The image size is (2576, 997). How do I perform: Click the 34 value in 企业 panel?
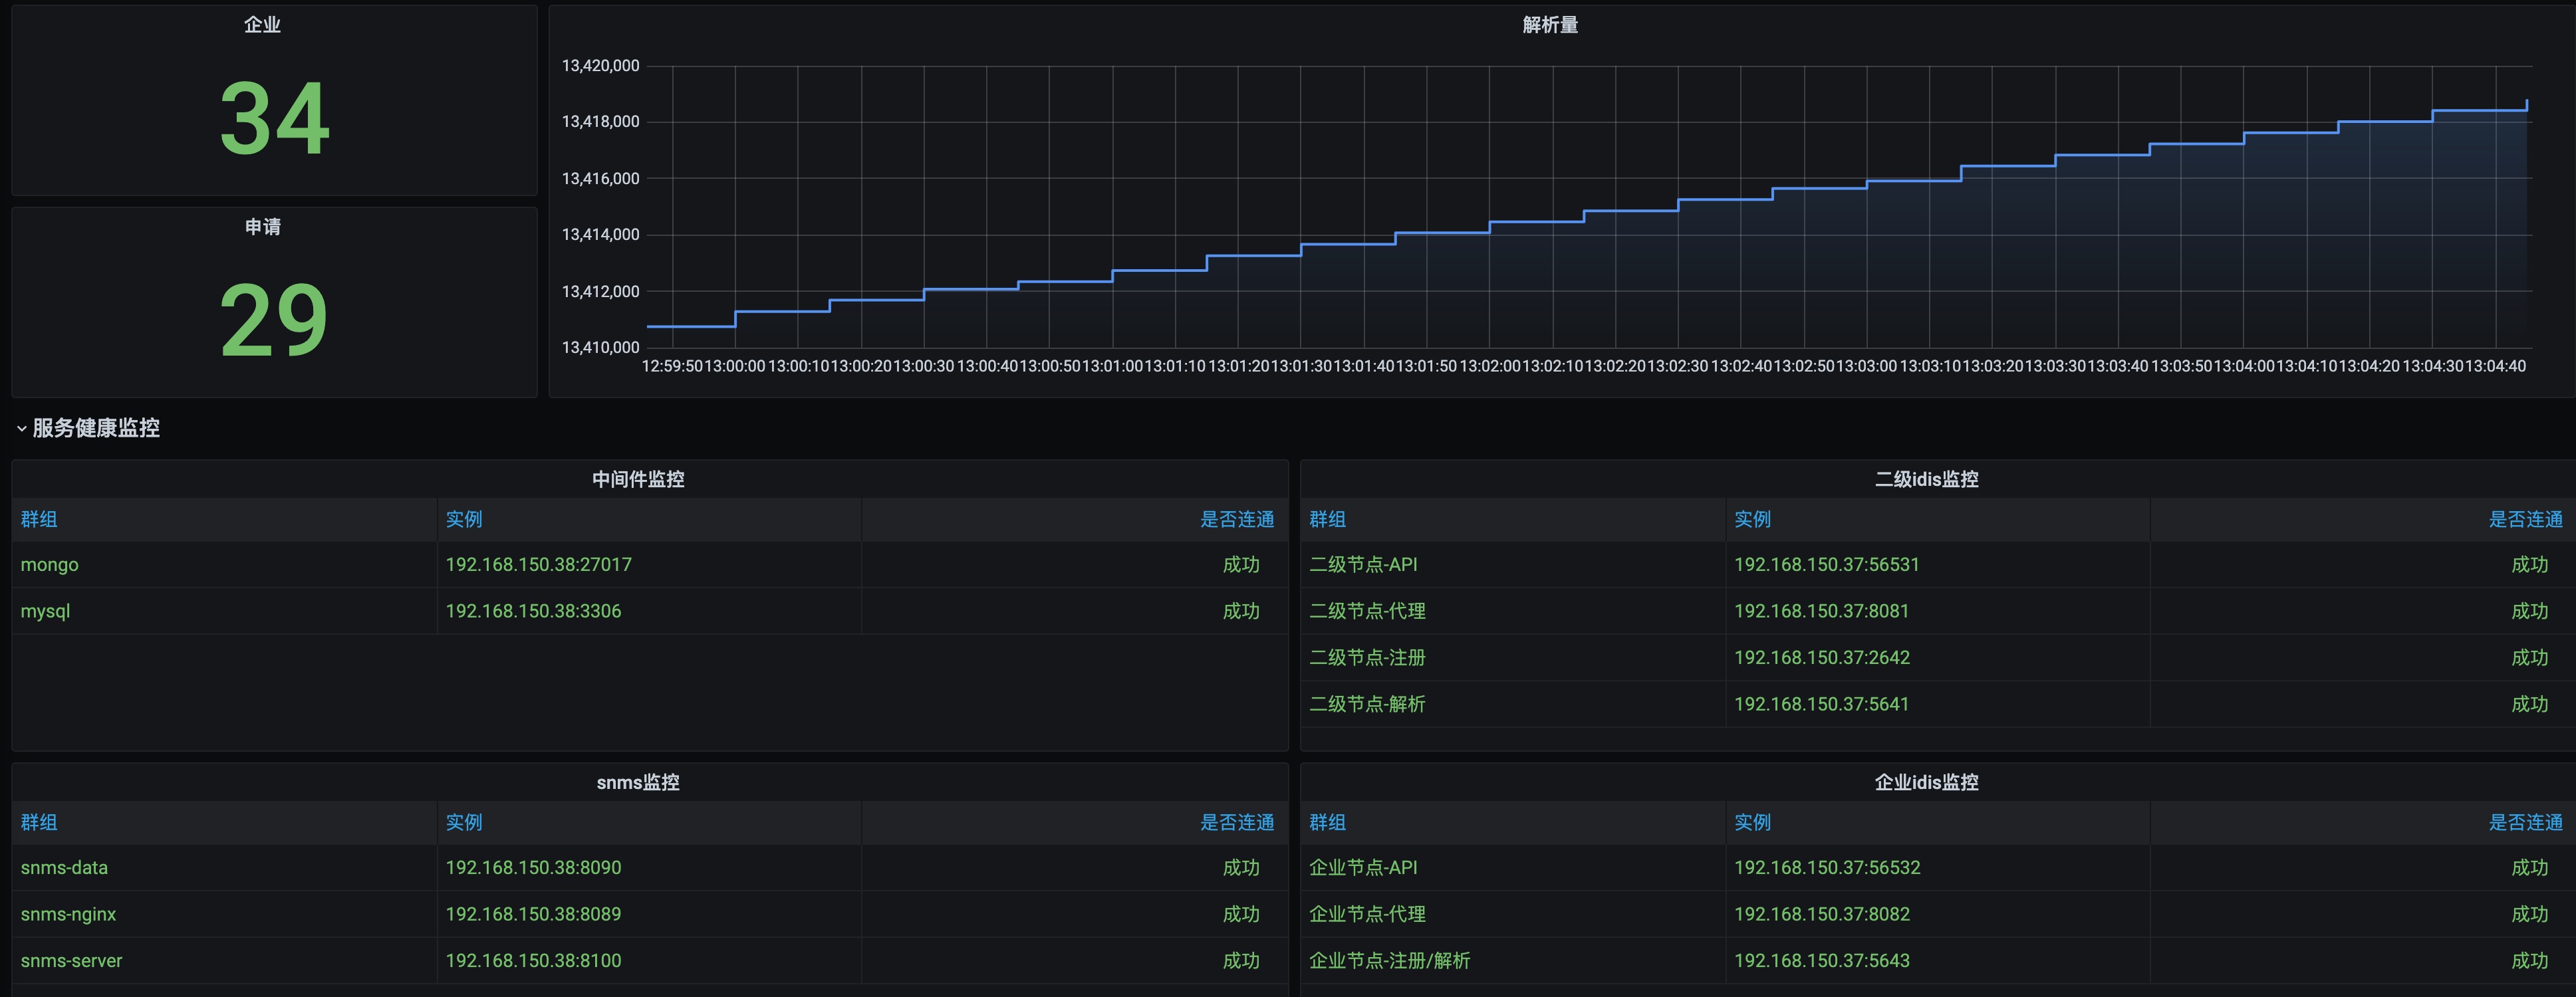(274, 120)
